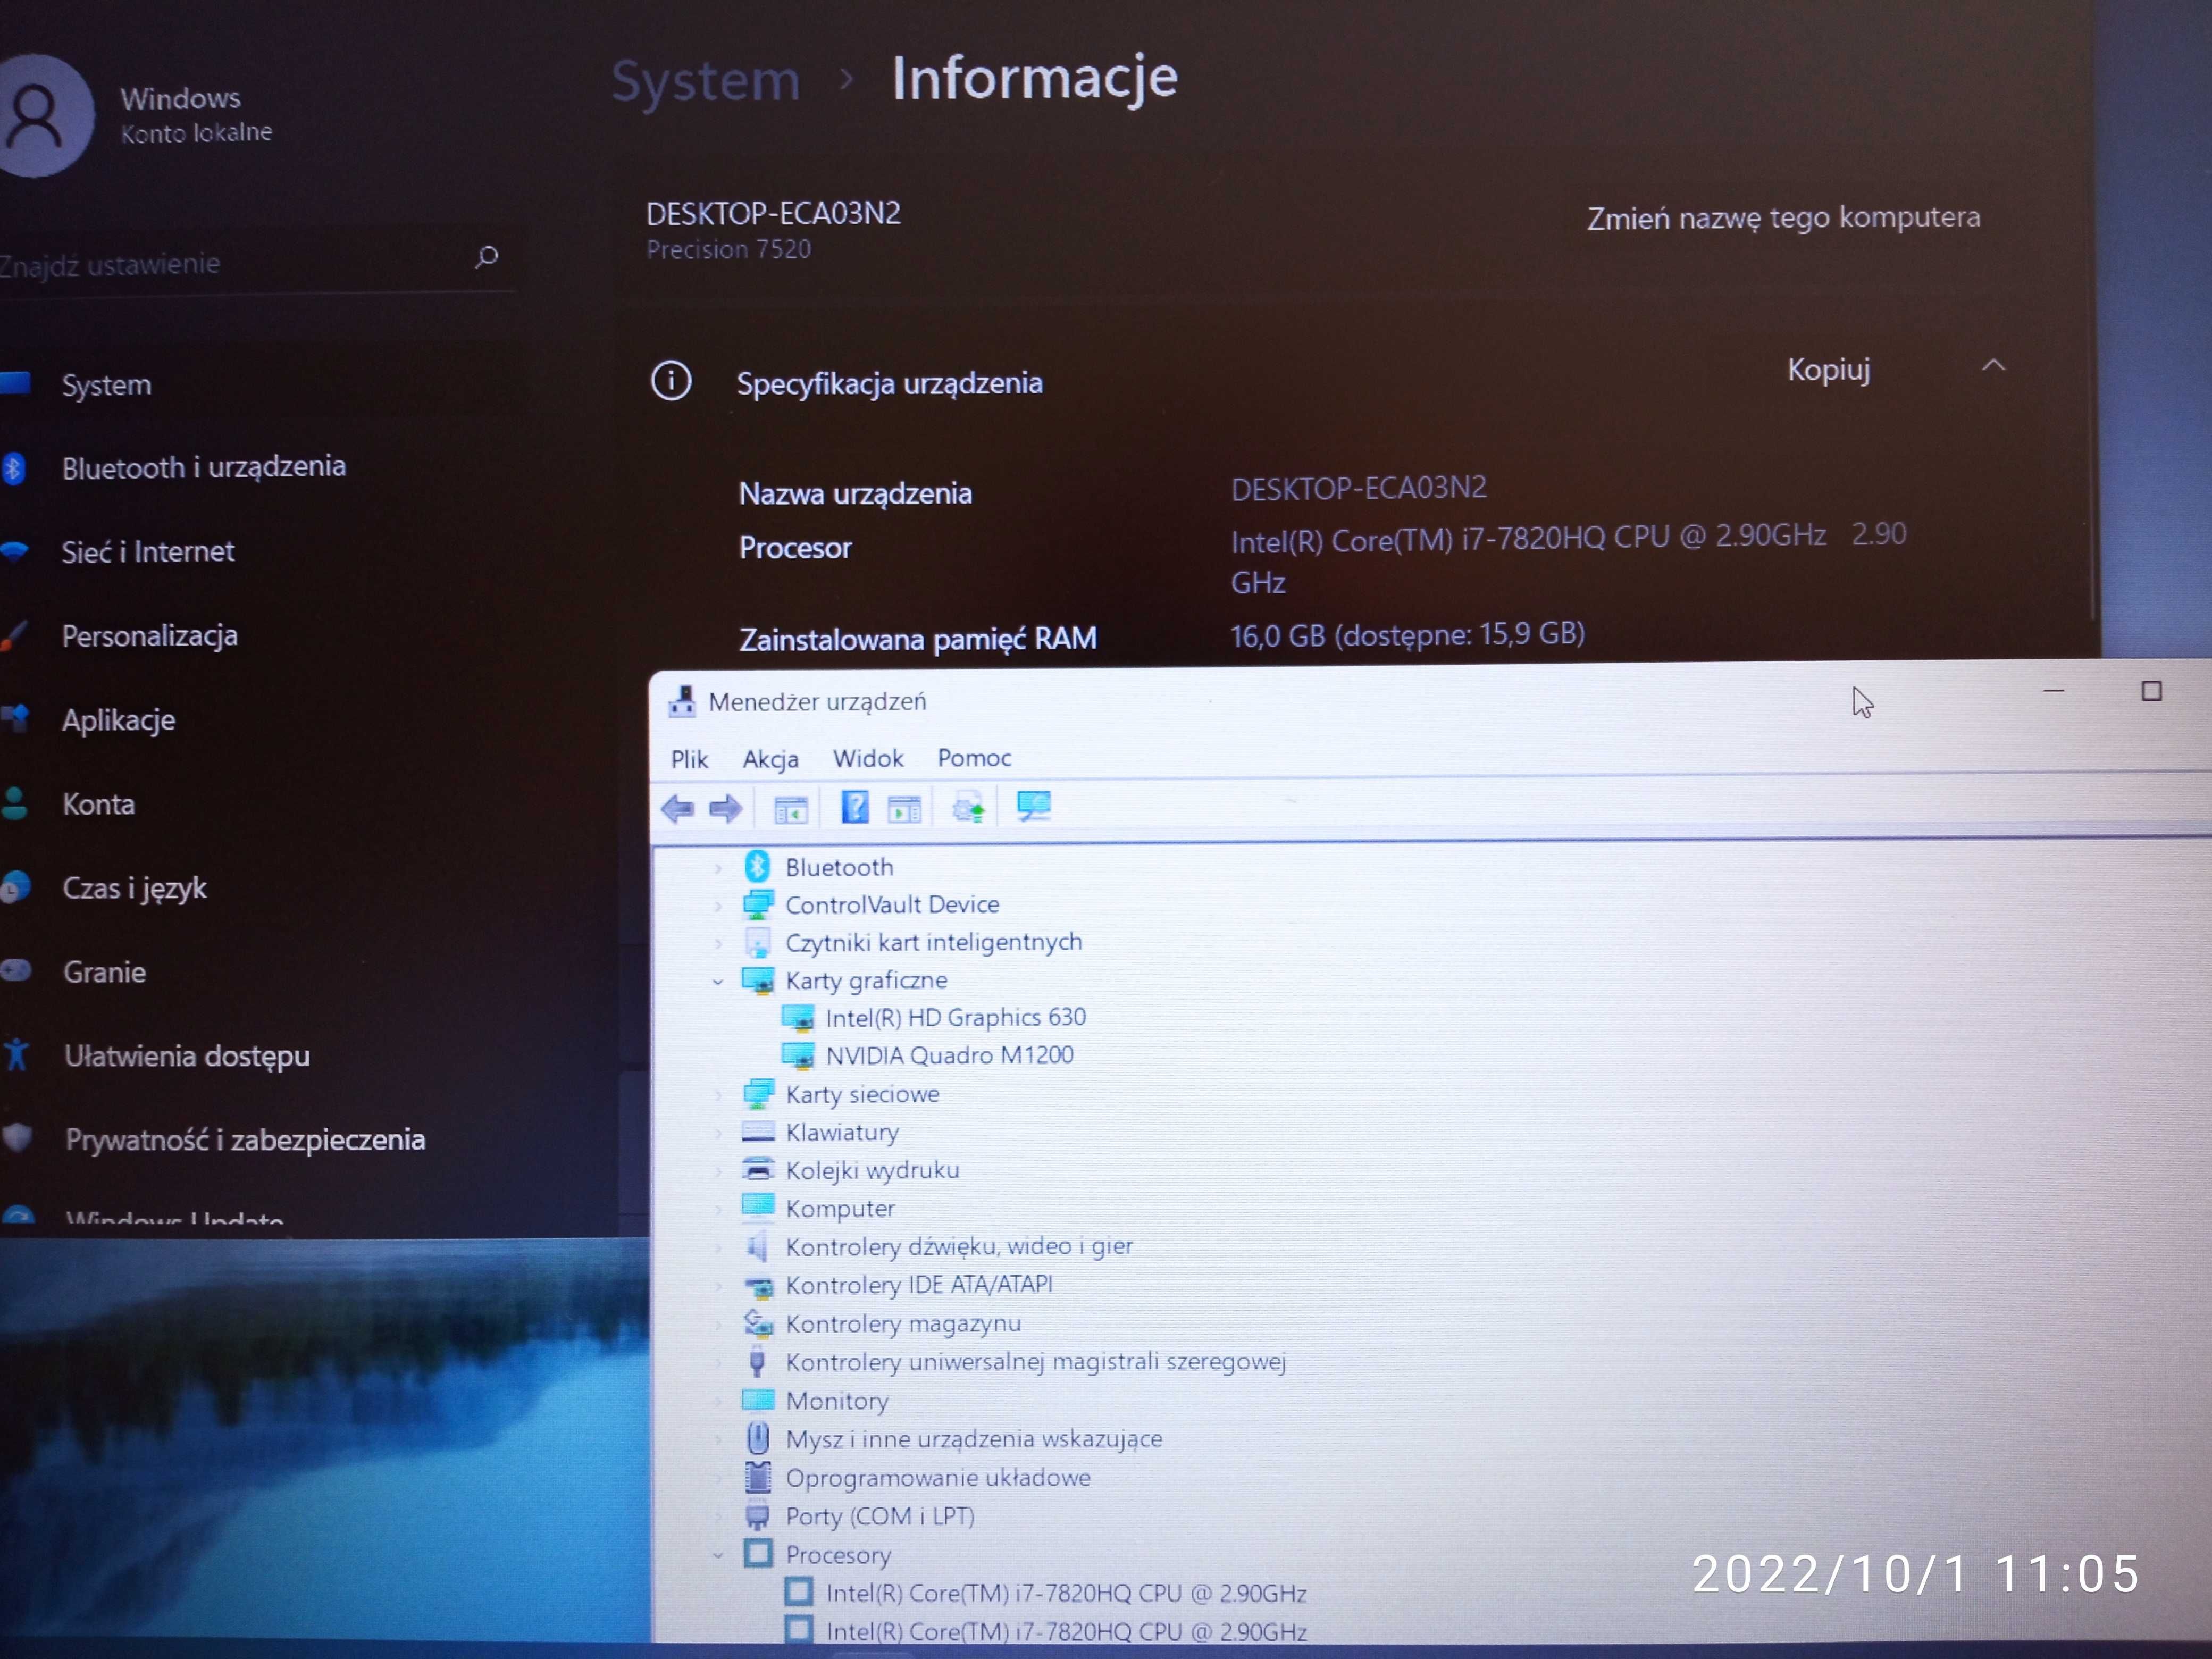
Task: Click Back arrow in Device Manager toolbar
Action: tap(678, 808)
